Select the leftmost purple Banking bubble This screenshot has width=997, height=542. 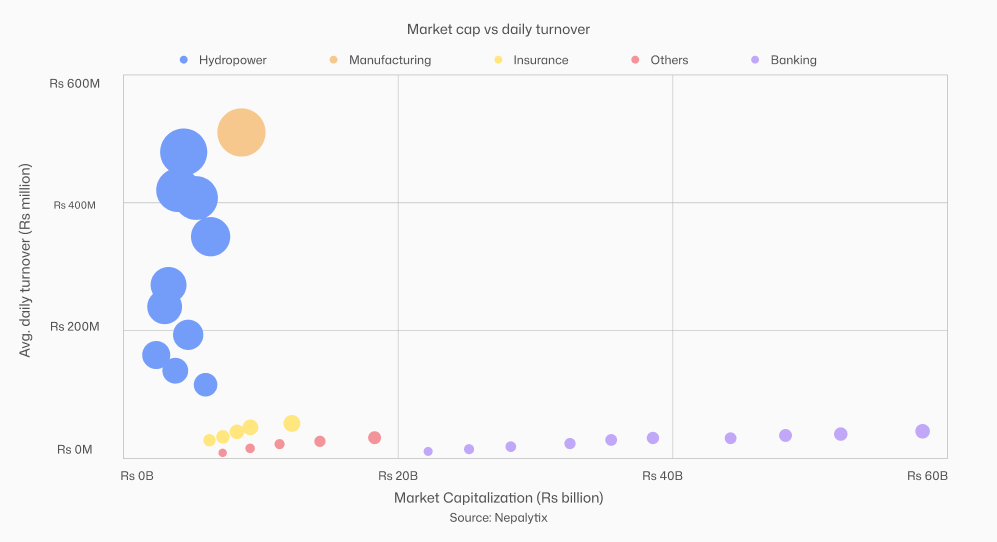pyautogui.click(x=428, y=451)
